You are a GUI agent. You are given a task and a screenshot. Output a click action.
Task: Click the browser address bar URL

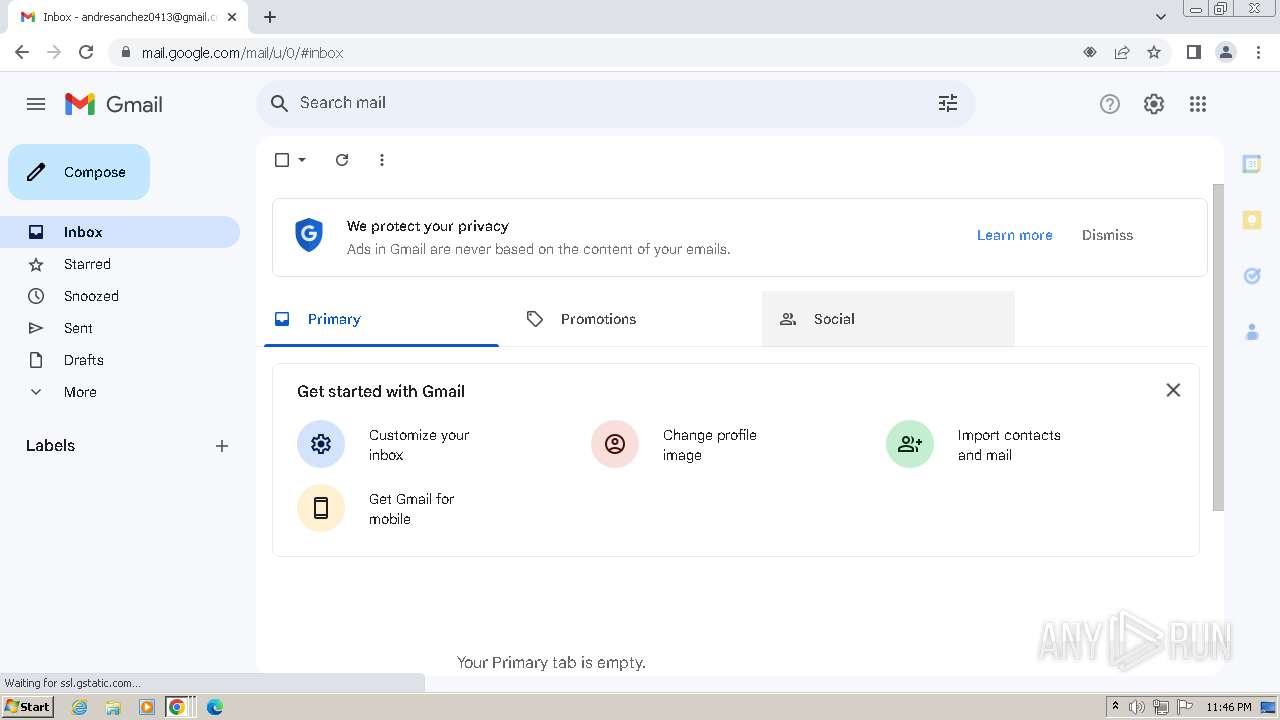242,52
